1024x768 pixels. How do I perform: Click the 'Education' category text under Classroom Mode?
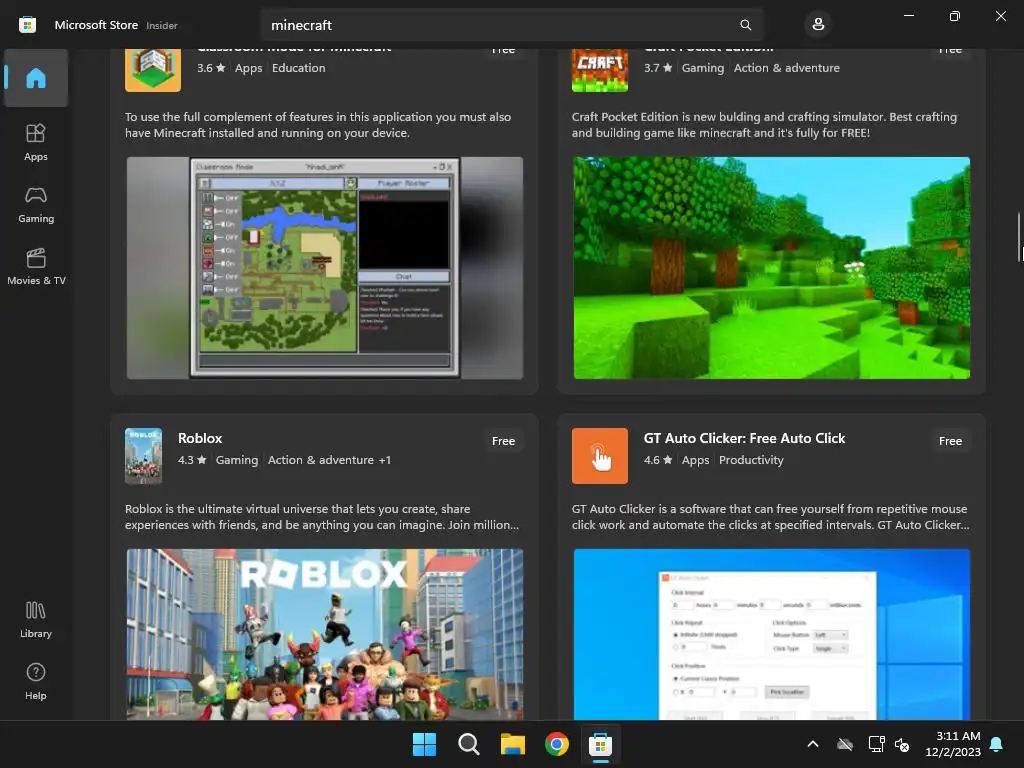tap(298, 68)
